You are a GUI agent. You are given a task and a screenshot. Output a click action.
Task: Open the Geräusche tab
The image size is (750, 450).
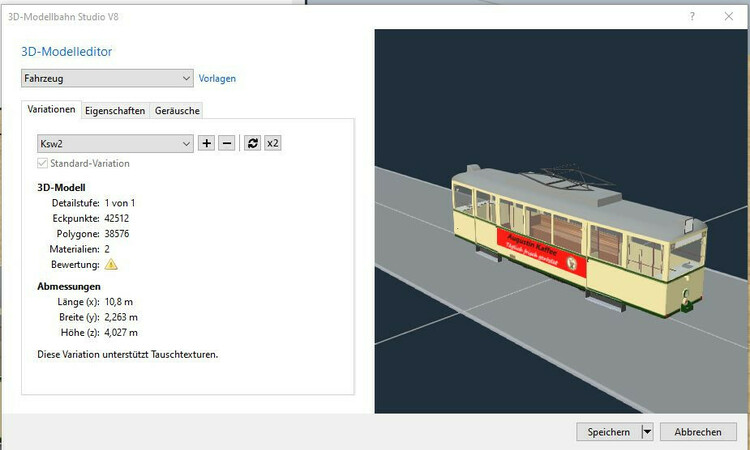point(178,110)
